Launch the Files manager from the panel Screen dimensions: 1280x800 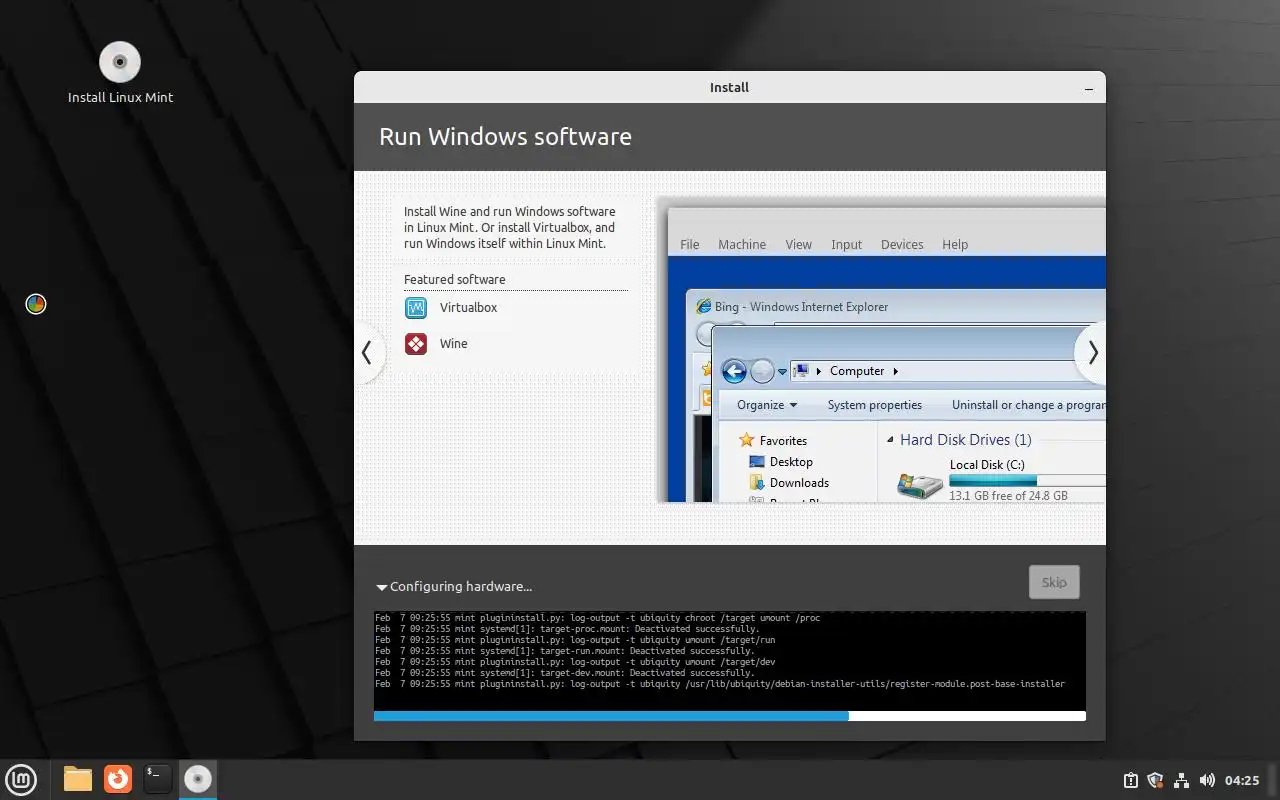click(78, 779)
